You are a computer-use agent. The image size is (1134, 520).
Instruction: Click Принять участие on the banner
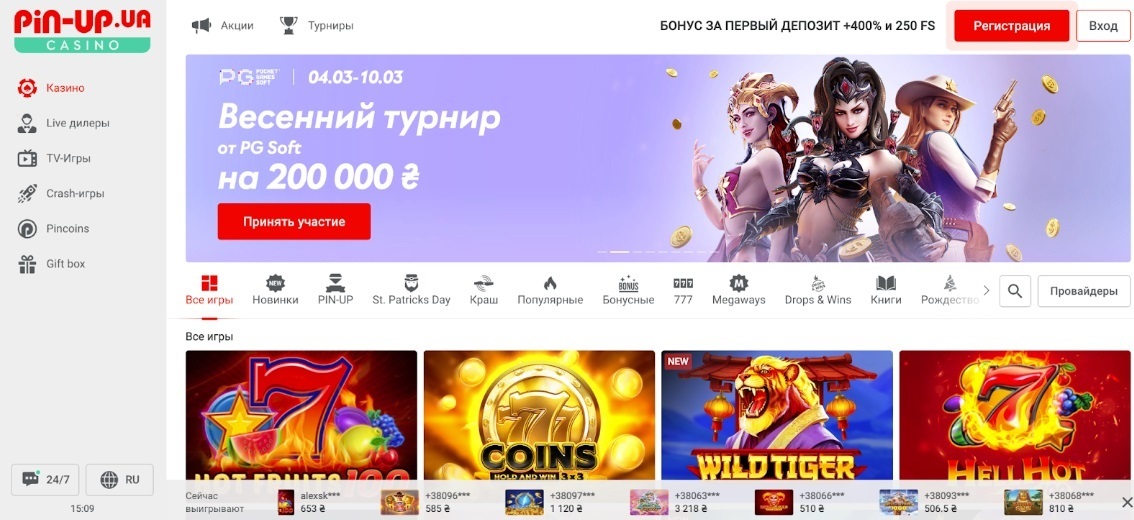coord(294,221)
